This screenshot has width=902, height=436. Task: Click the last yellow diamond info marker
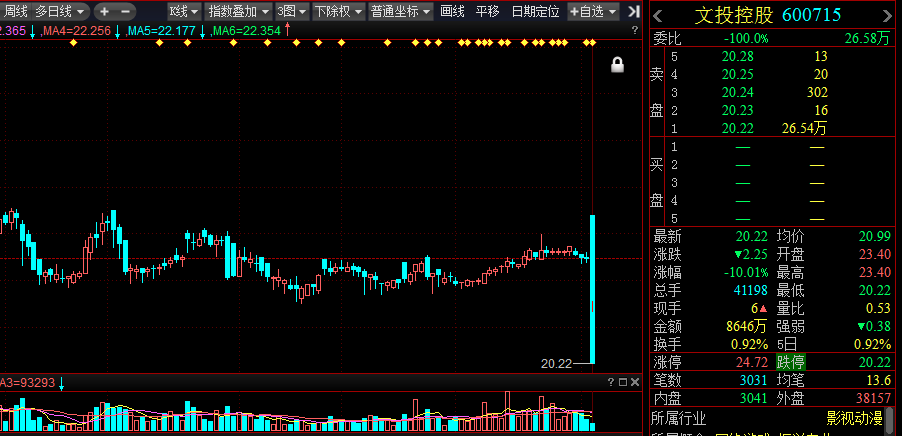[593, 43]
